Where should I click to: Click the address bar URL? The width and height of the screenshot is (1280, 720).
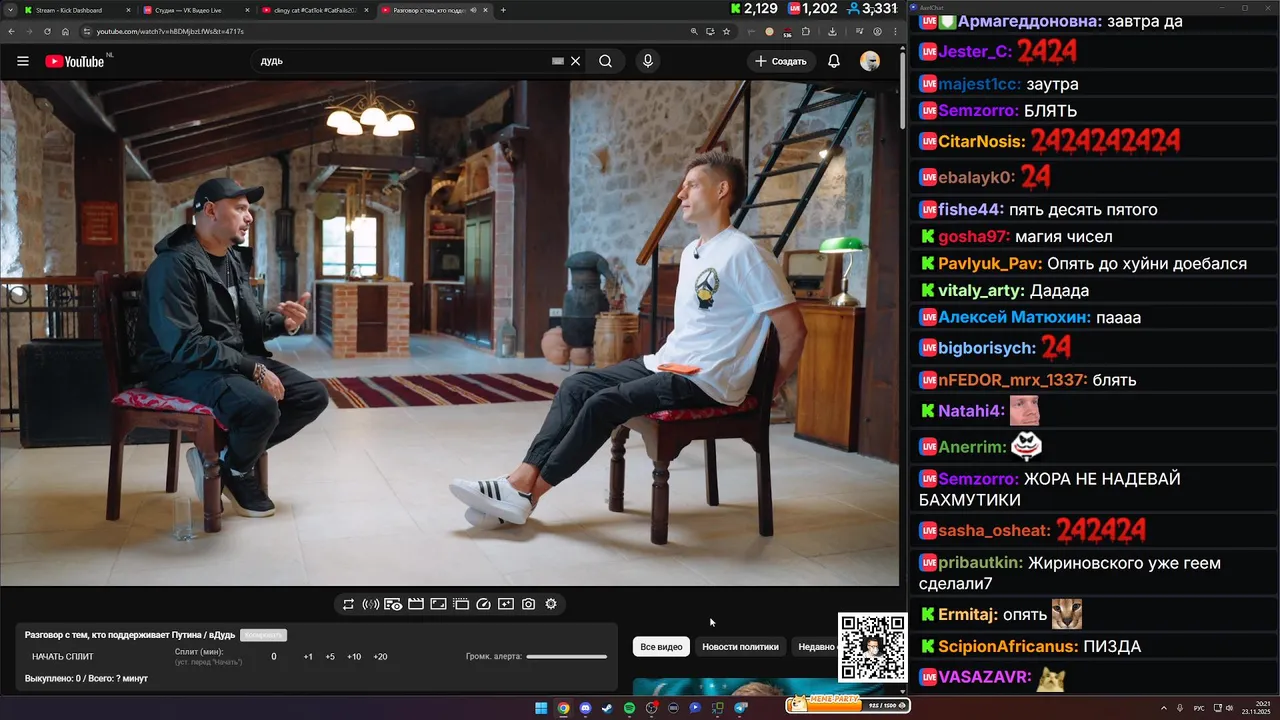coord(170,31)
